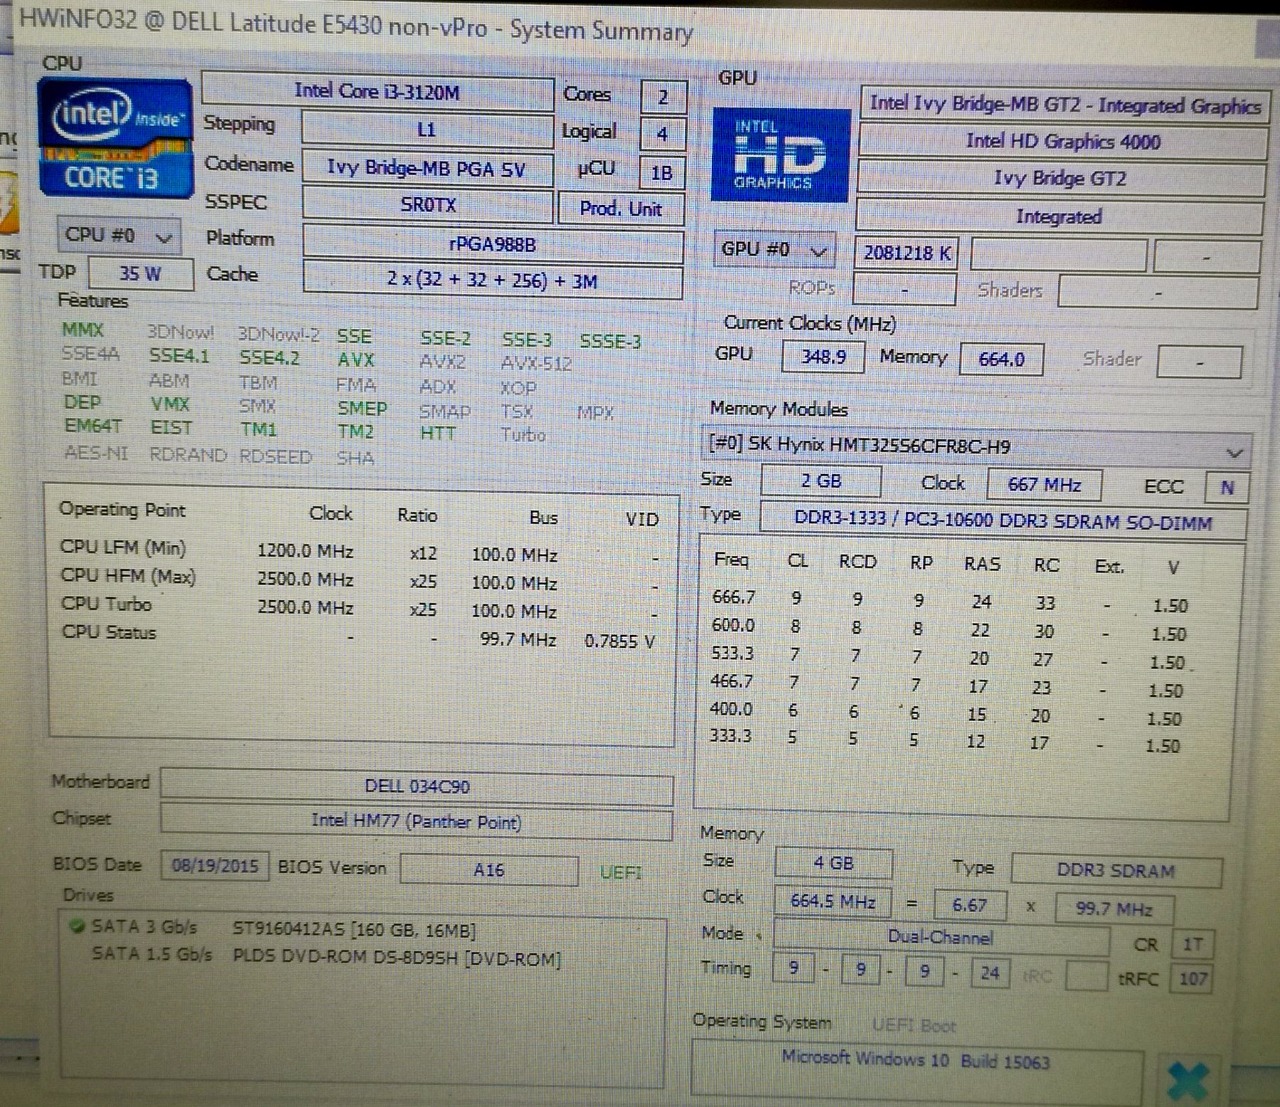Click the BIOS Date 08/19/2015 field
Viewport: 1280px width, 1107px height.
pos(214,865)
